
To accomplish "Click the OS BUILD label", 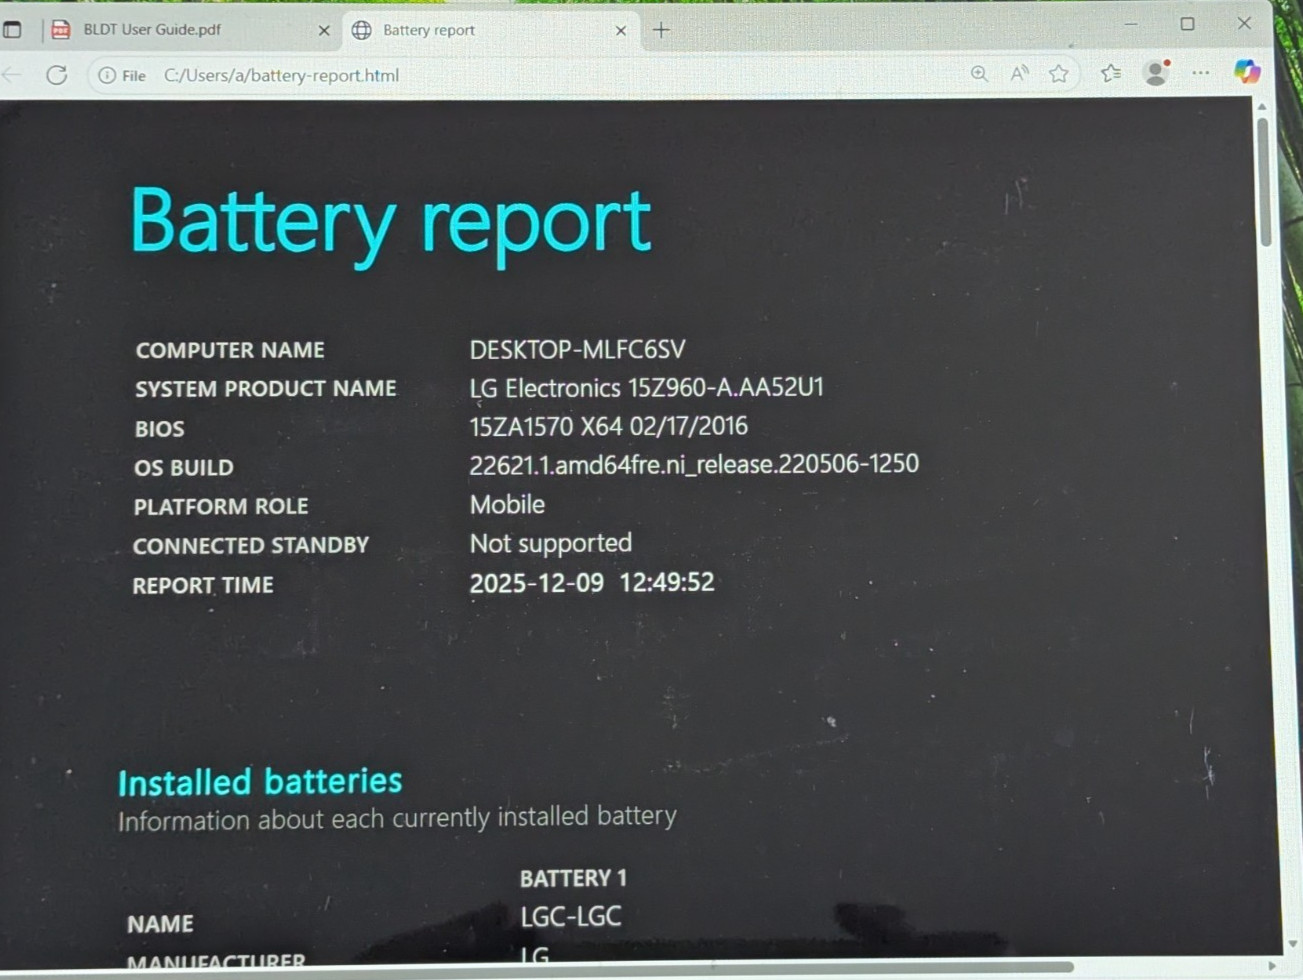I will pyautogui.click(x=183, y=467).
